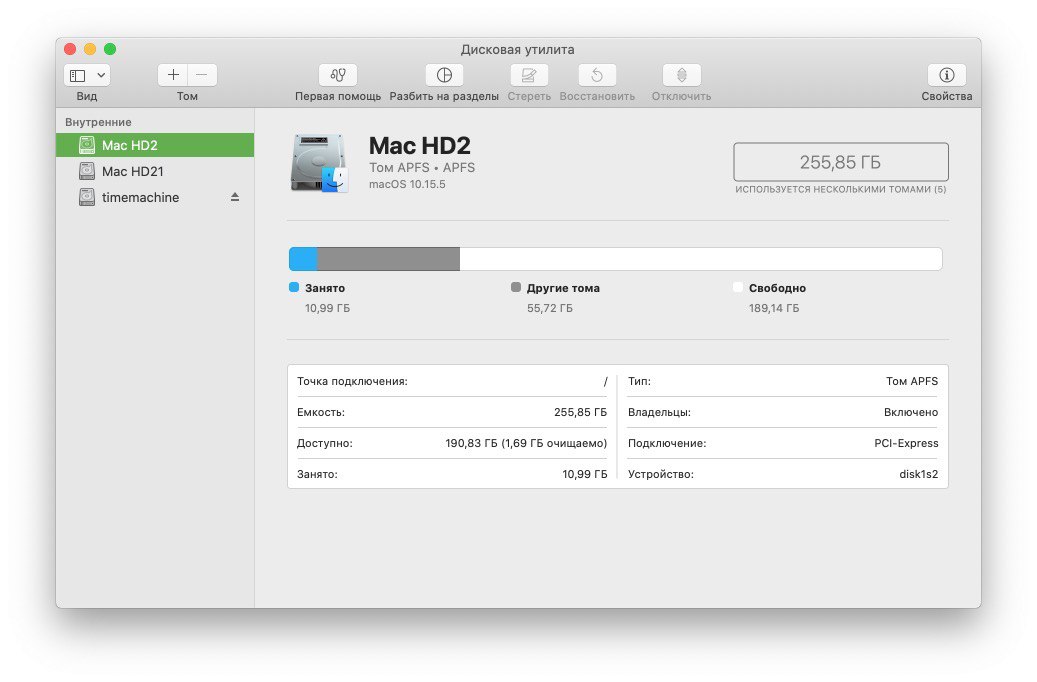This screenshot has height=682, width=1037.
Task: Eject the timemachine volume
Action: pyautogui.click(x=235, y=197)
